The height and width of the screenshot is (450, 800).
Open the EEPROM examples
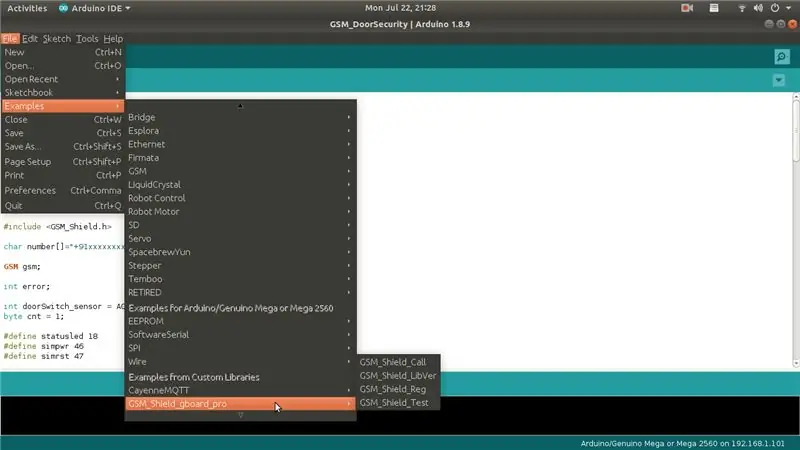pos(240,321)
